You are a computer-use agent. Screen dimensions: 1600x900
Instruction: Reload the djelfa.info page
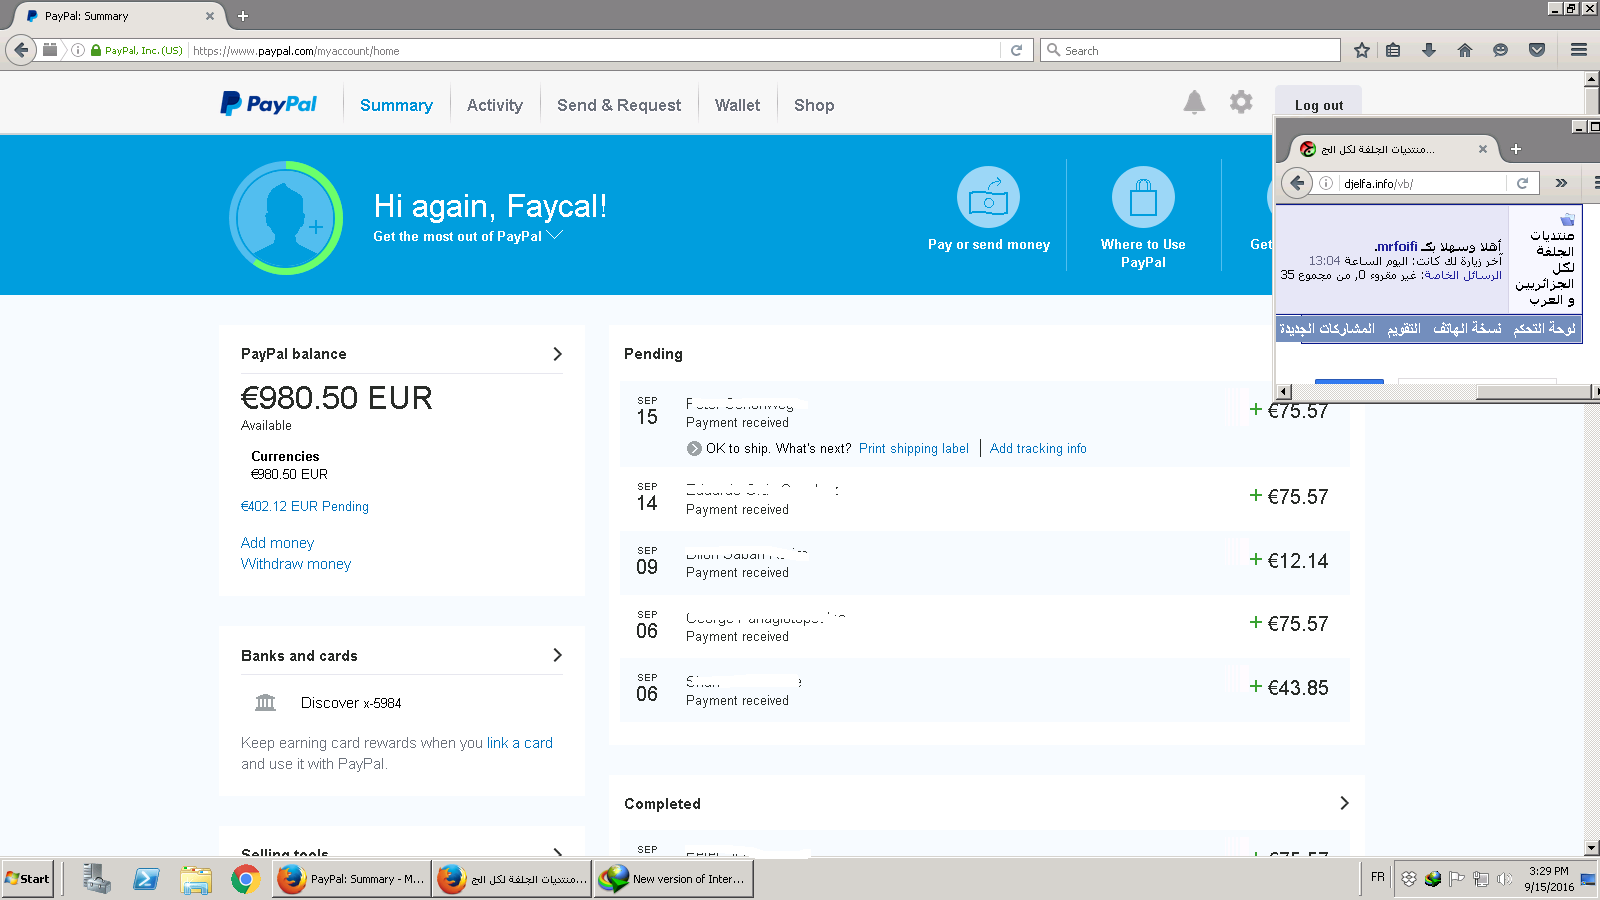(x=1522, y=183)
